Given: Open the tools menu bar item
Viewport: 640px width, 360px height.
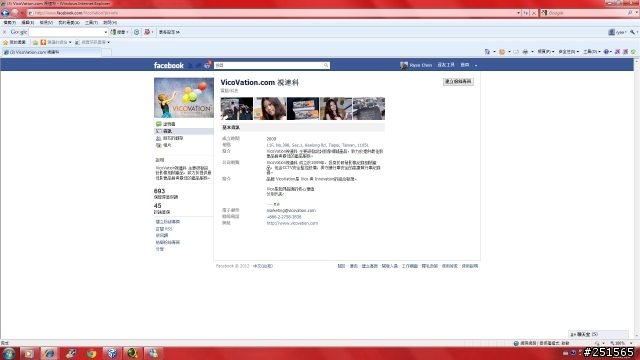Looking at the screenshot, I should [91, 22].
